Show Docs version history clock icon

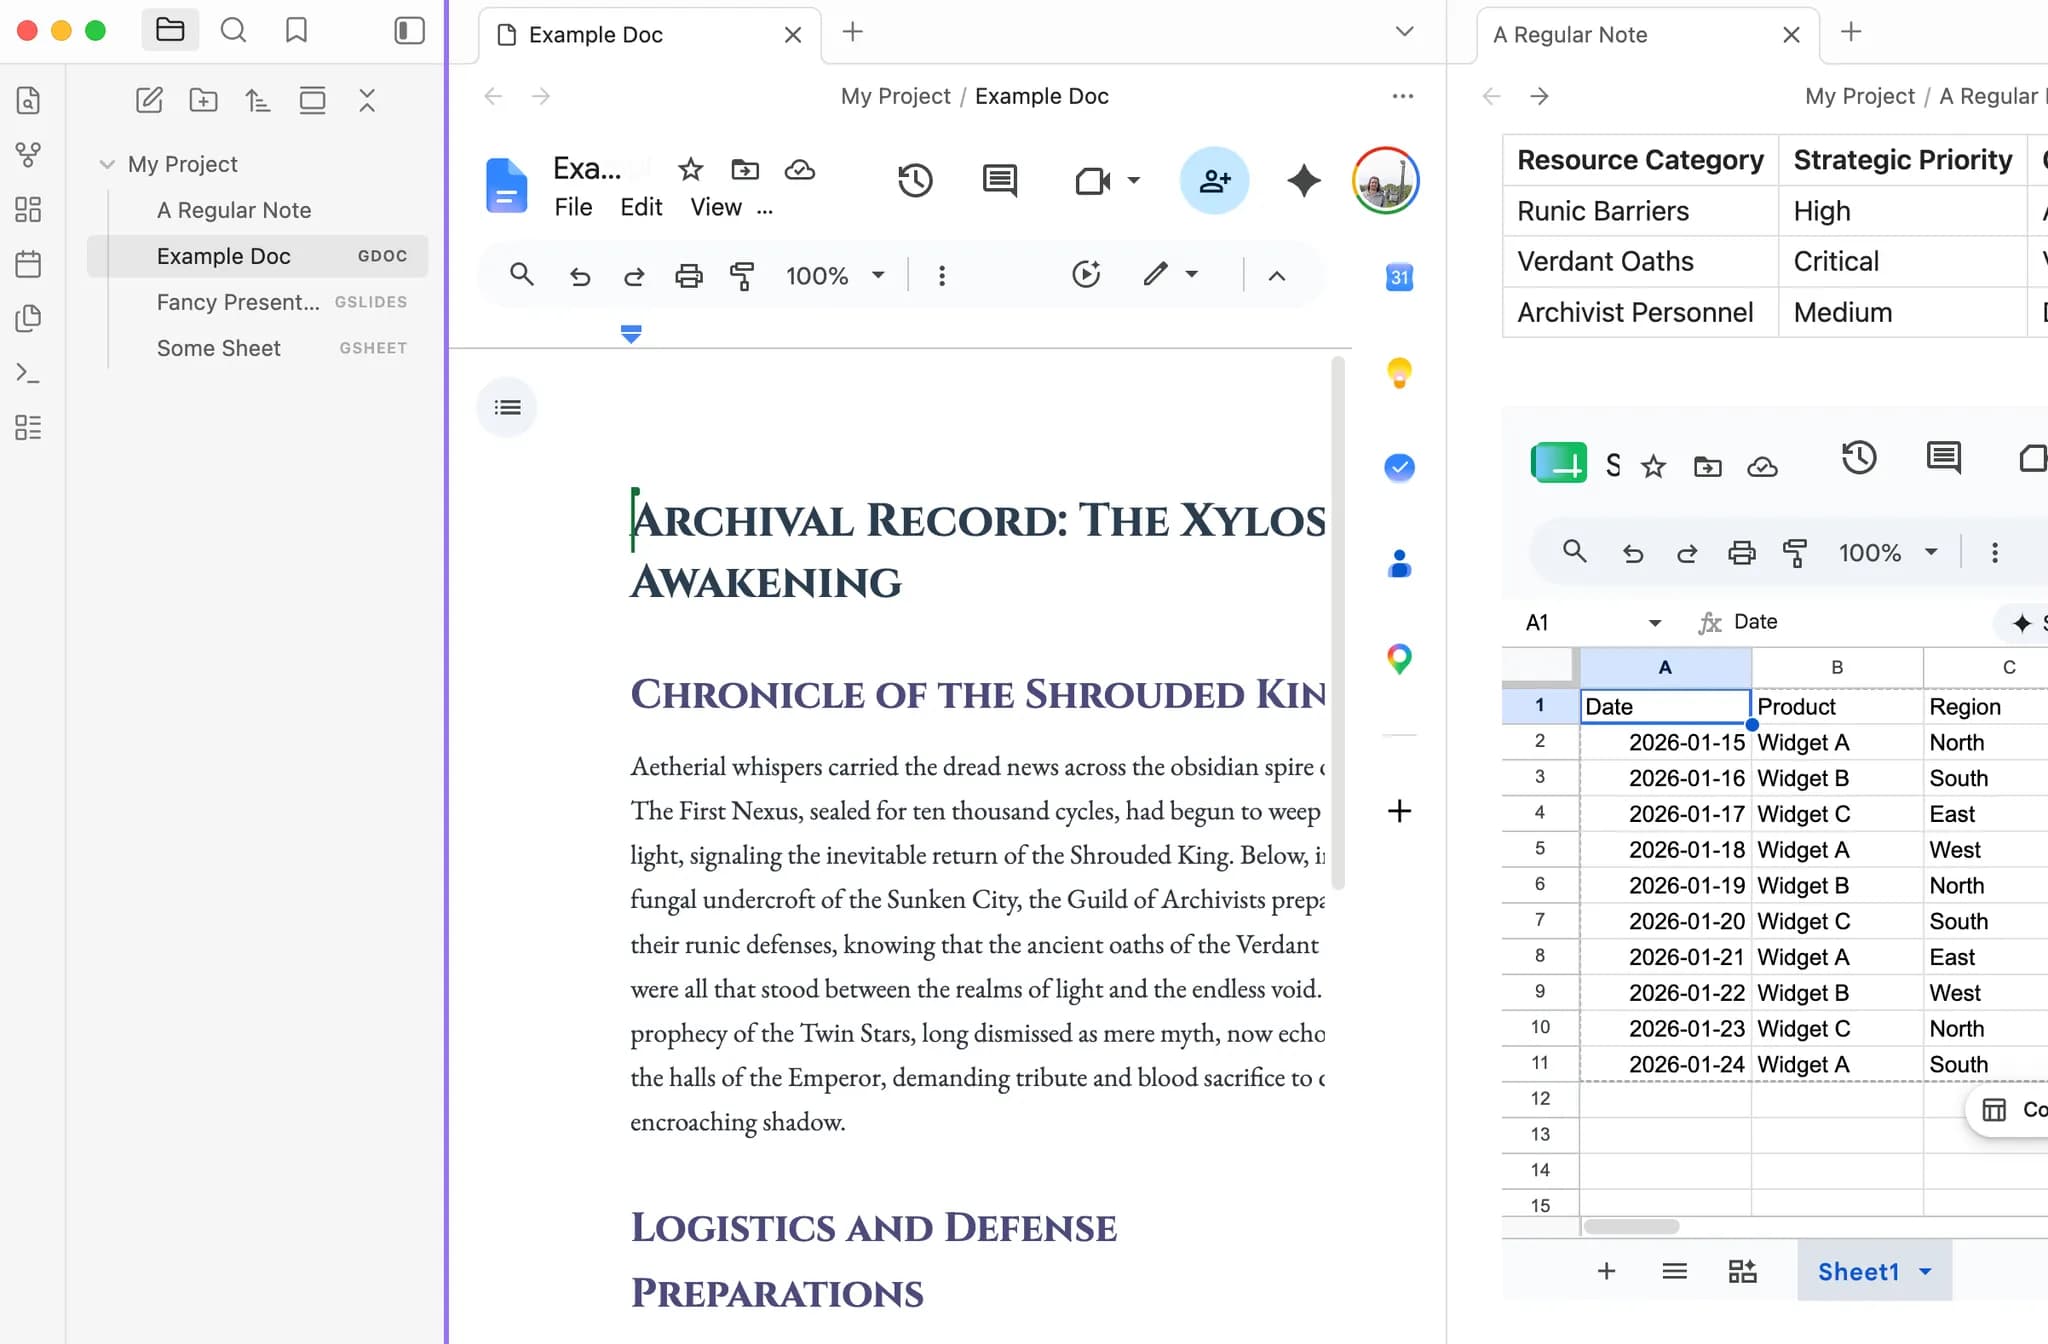tap(915, 181)
